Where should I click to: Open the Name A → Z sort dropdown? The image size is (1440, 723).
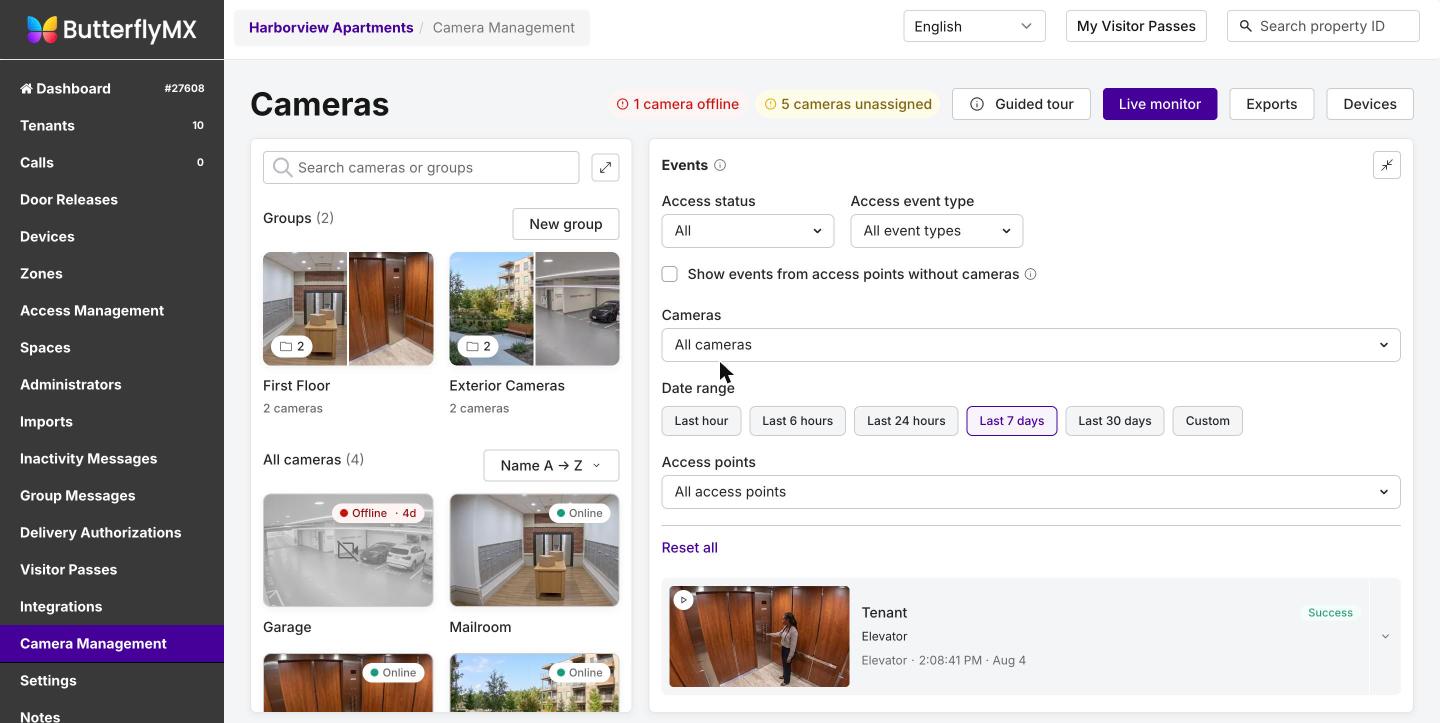click(551, 466)
